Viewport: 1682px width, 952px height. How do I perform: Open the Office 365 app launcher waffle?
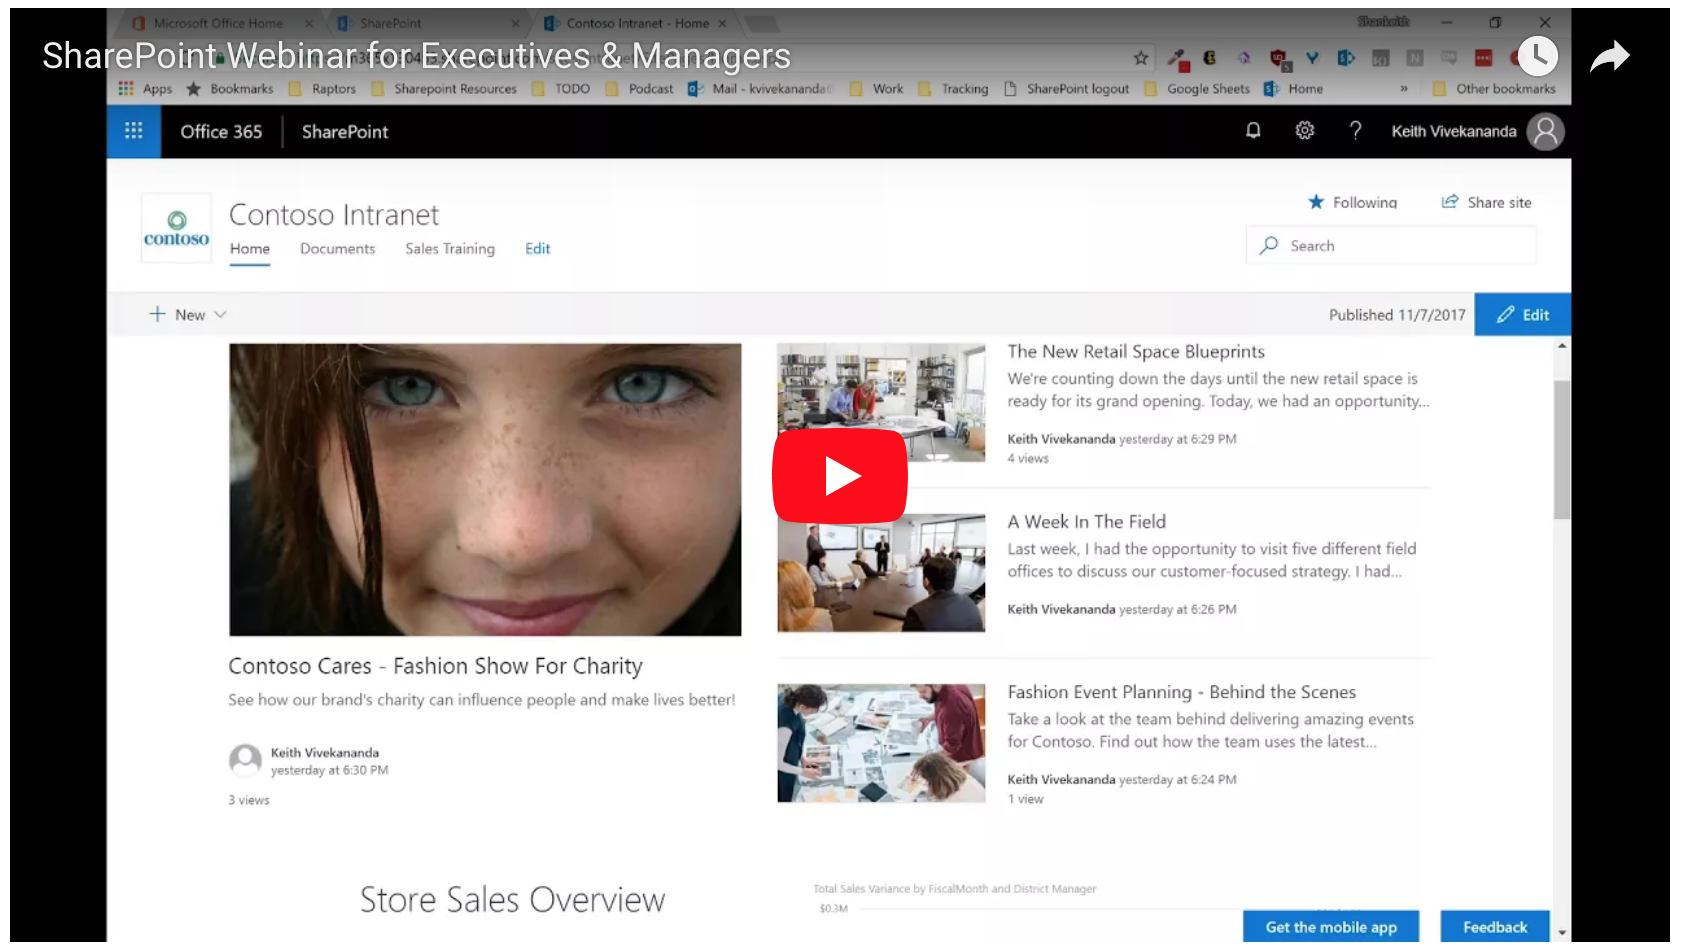coord(134,131)
